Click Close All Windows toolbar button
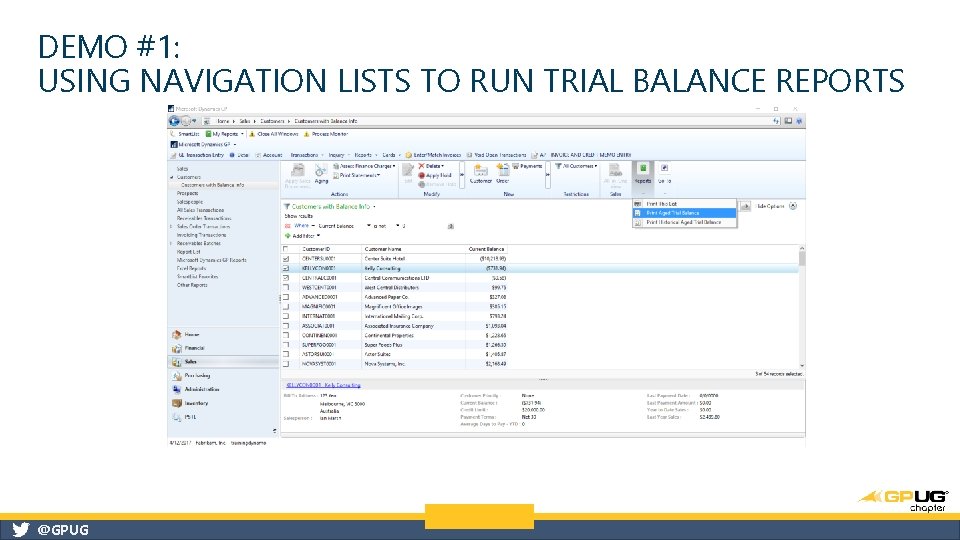This screenshot has width=960, height=540. [x=273, y=134]
